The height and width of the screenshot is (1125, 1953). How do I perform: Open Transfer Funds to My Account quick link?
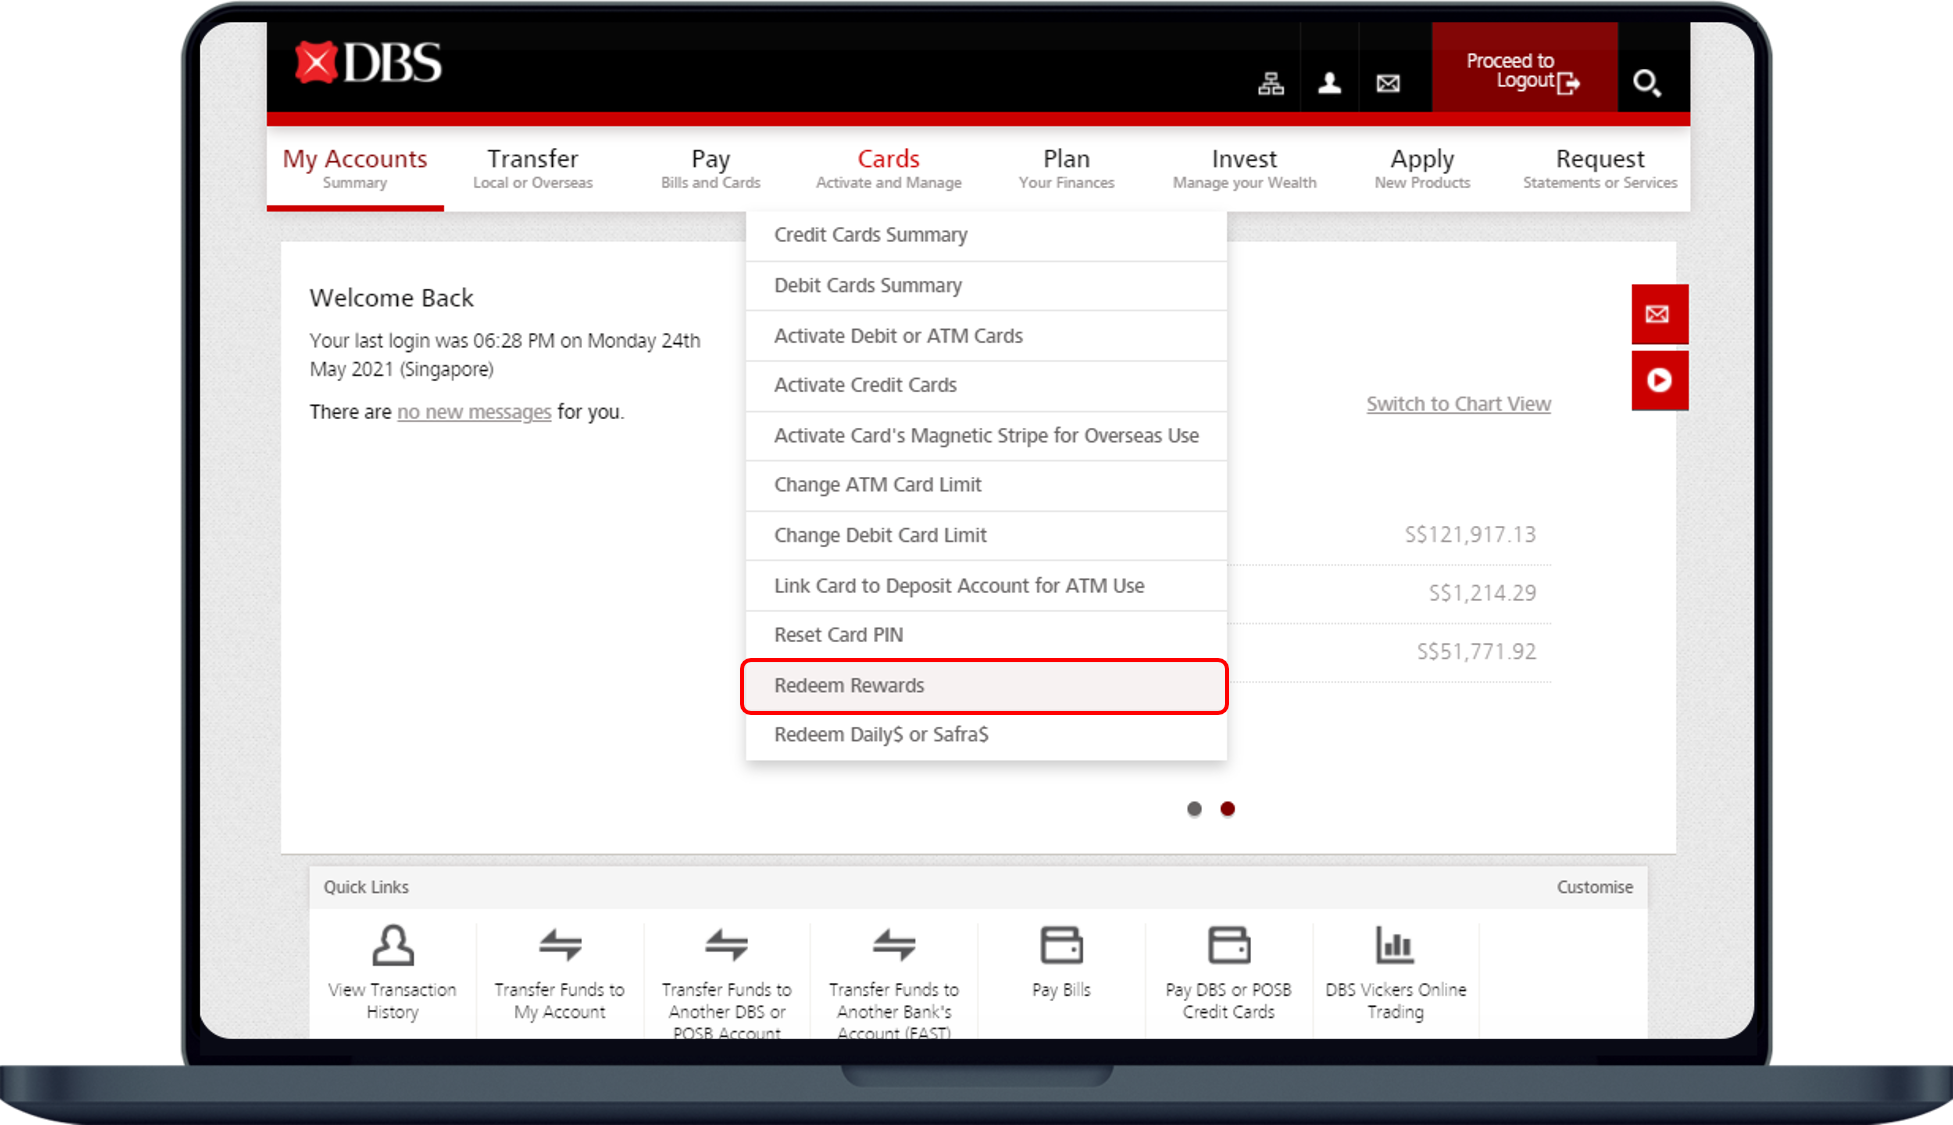pyautogui.click(x=560, y=973)
